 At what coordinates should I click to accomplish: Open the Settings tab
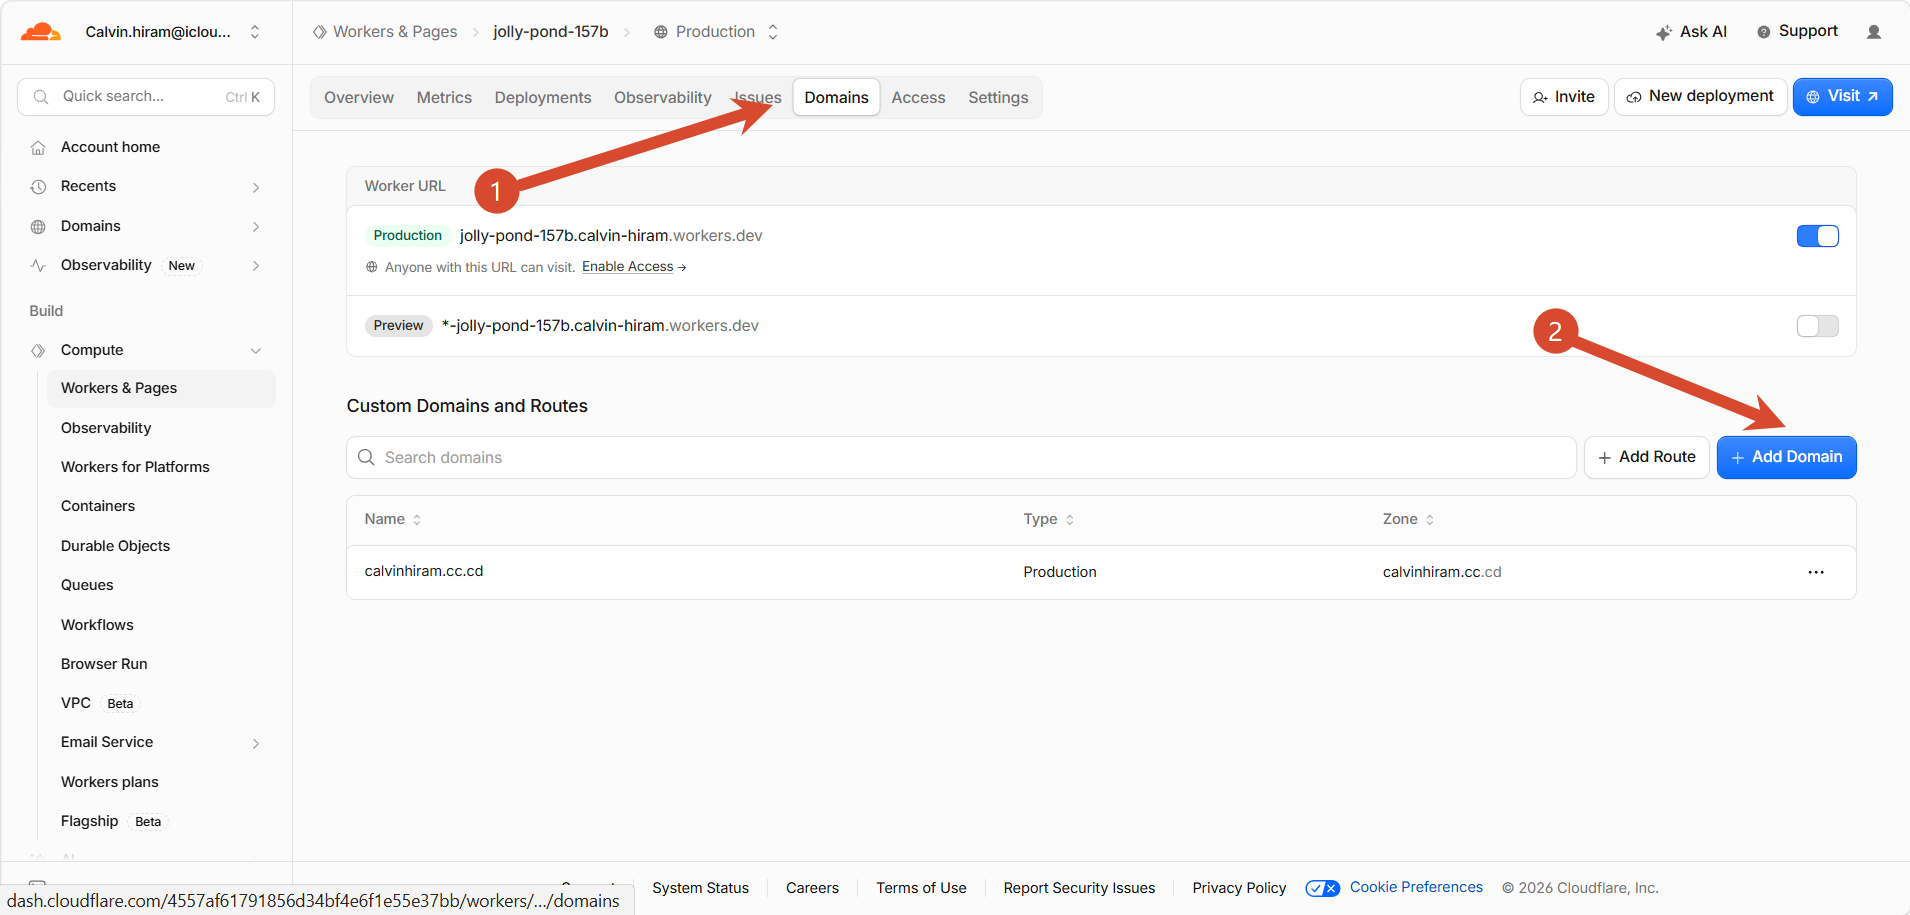[x=998, y=98]
